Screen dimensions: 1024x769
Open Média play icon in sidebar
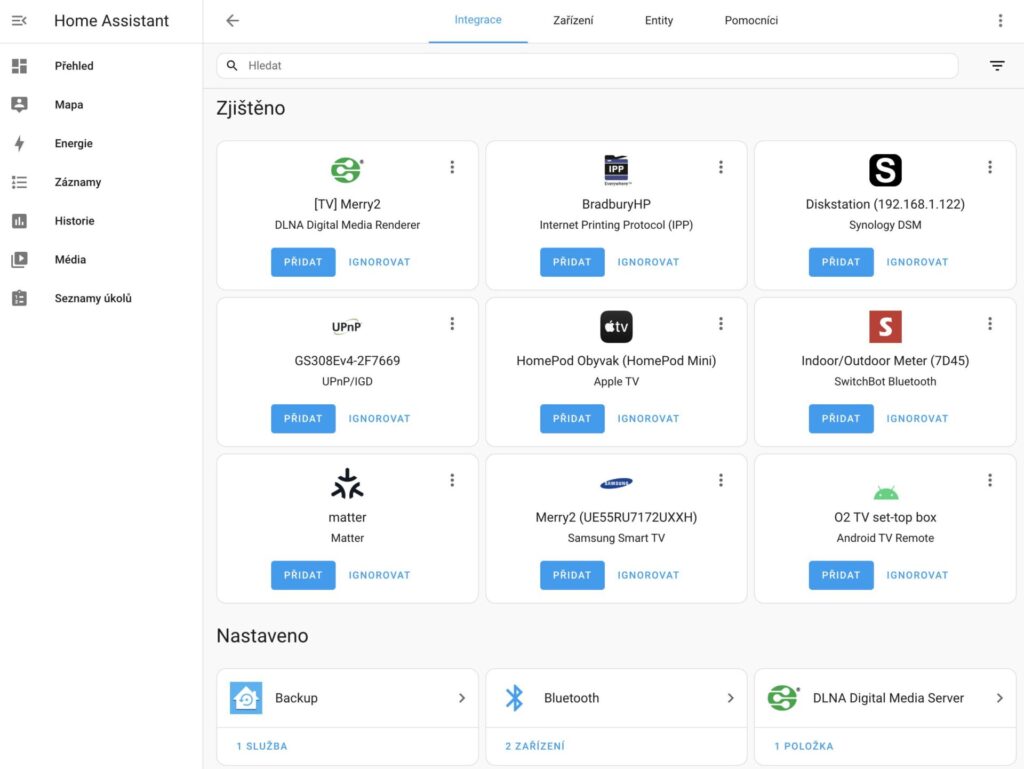(20, 259)
